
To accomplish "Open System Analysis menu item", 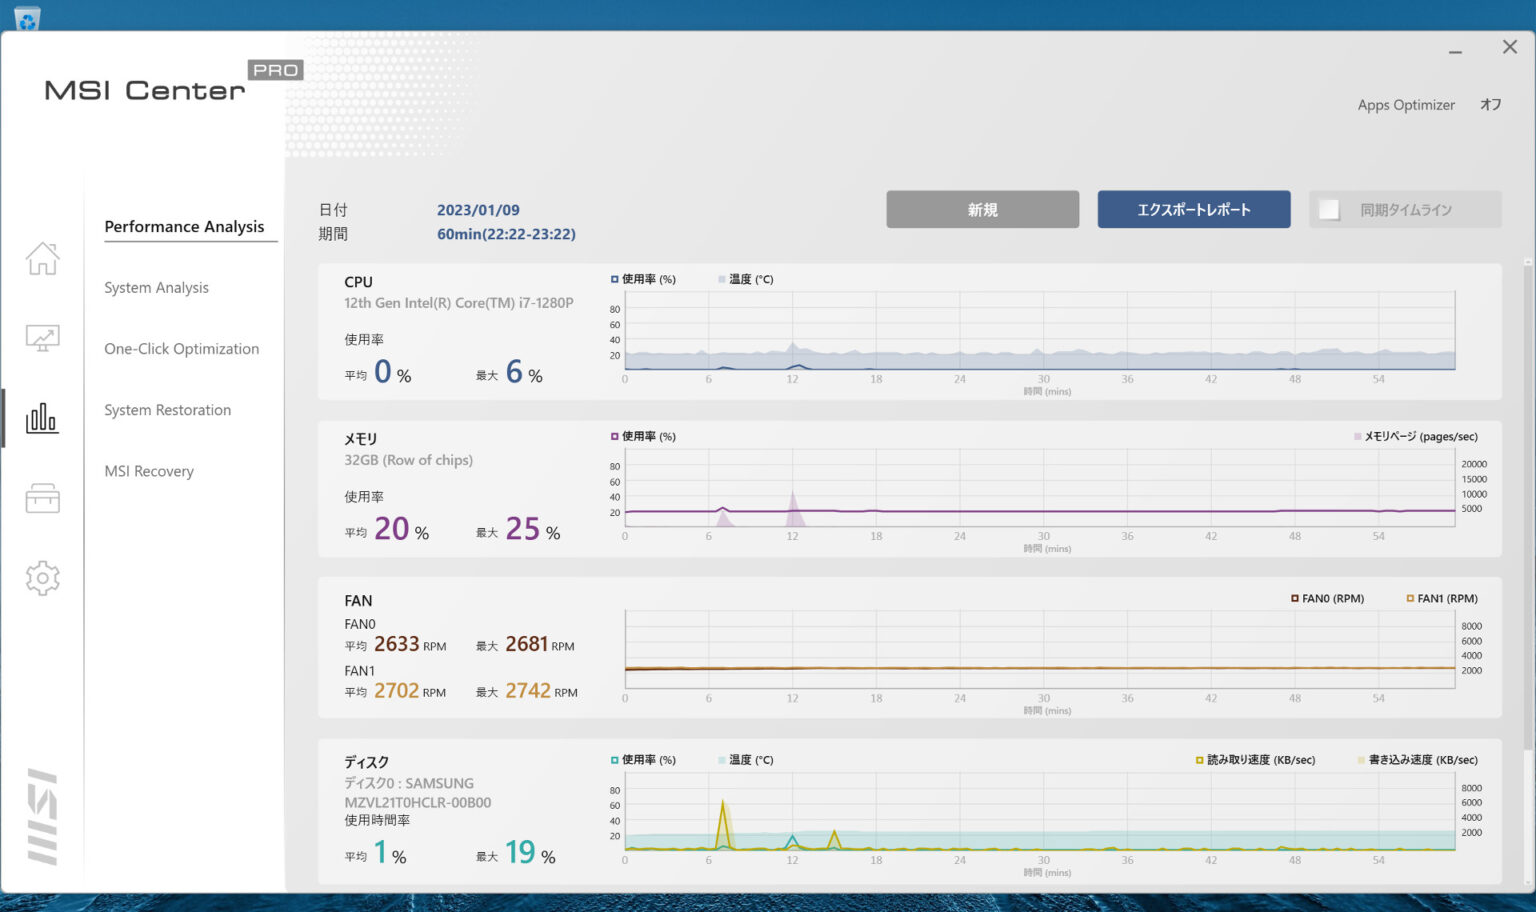I will 156,288.
